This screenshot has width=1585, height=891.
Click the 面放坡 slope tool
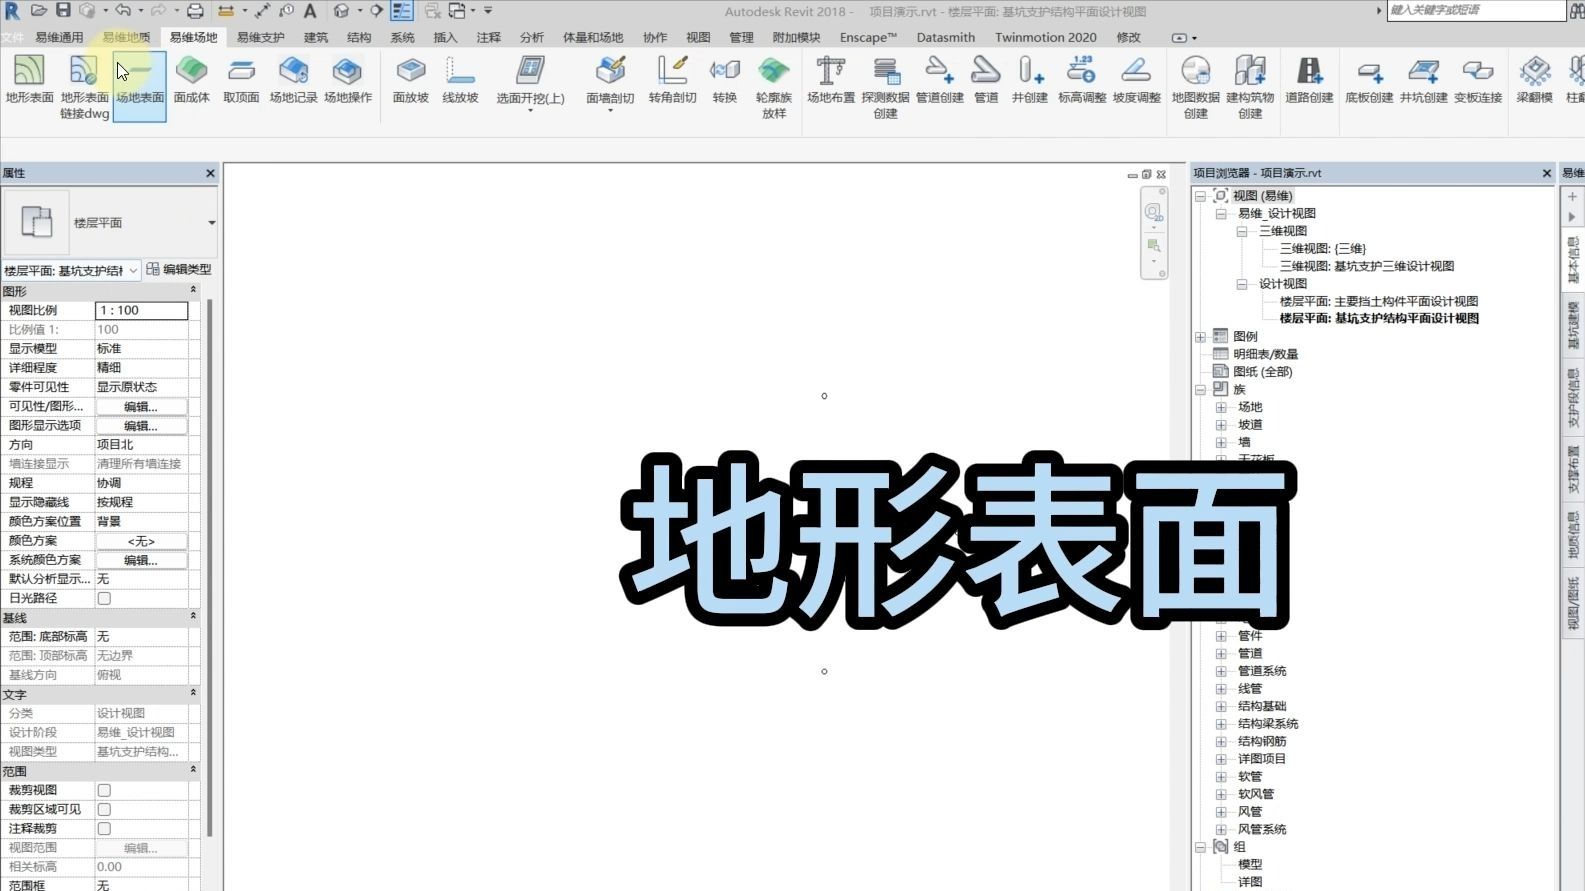tap(410, 80)
